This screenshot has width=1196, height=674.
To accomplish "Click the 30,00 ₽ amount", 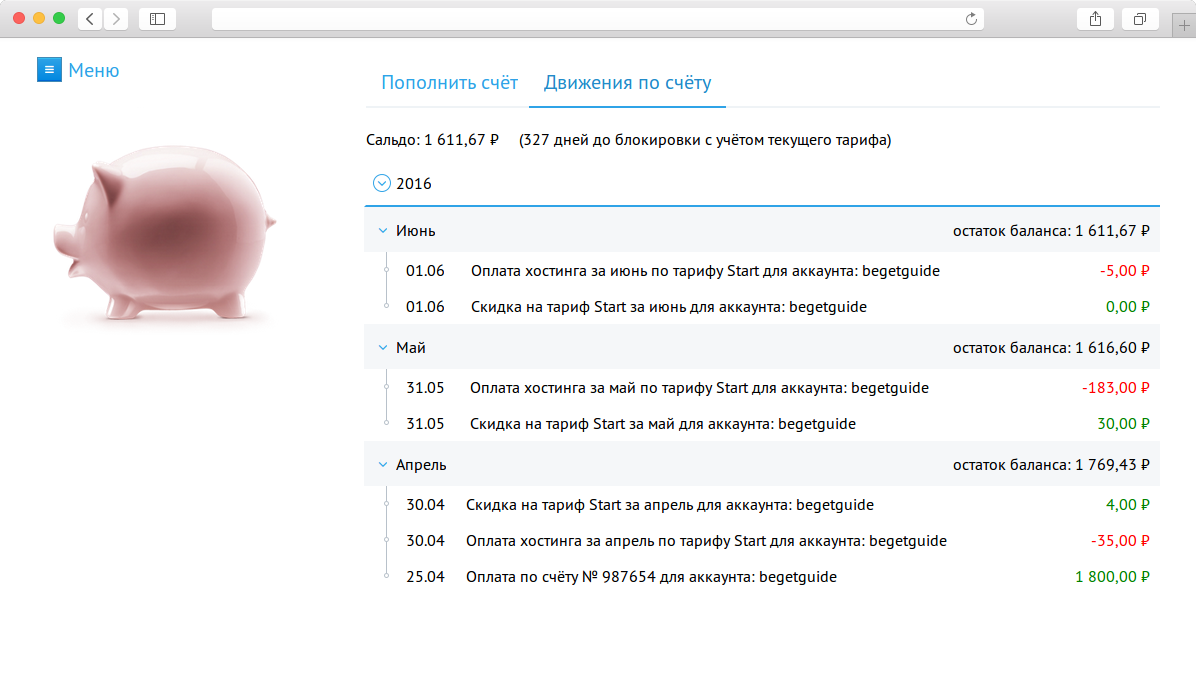I will tap(1123, 423).
